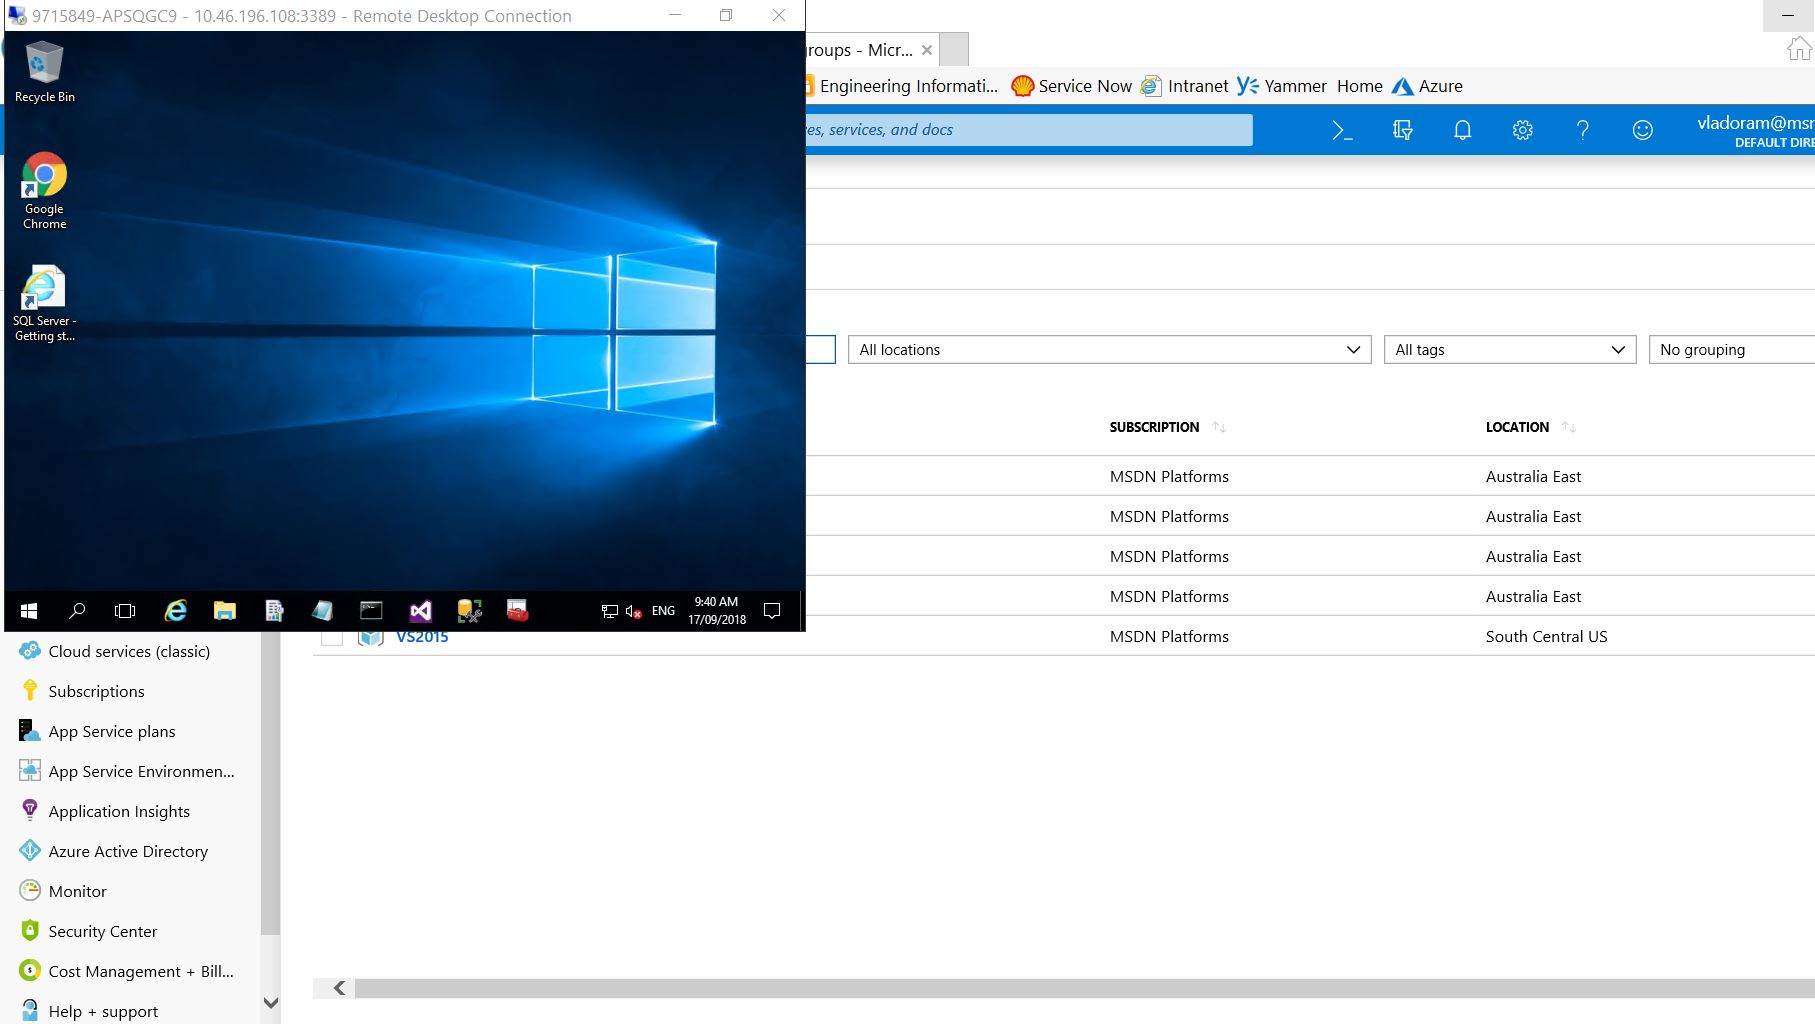1815x1024 pixels.
Task: Open File Explorer on remote taskbar
Action: 224,611
